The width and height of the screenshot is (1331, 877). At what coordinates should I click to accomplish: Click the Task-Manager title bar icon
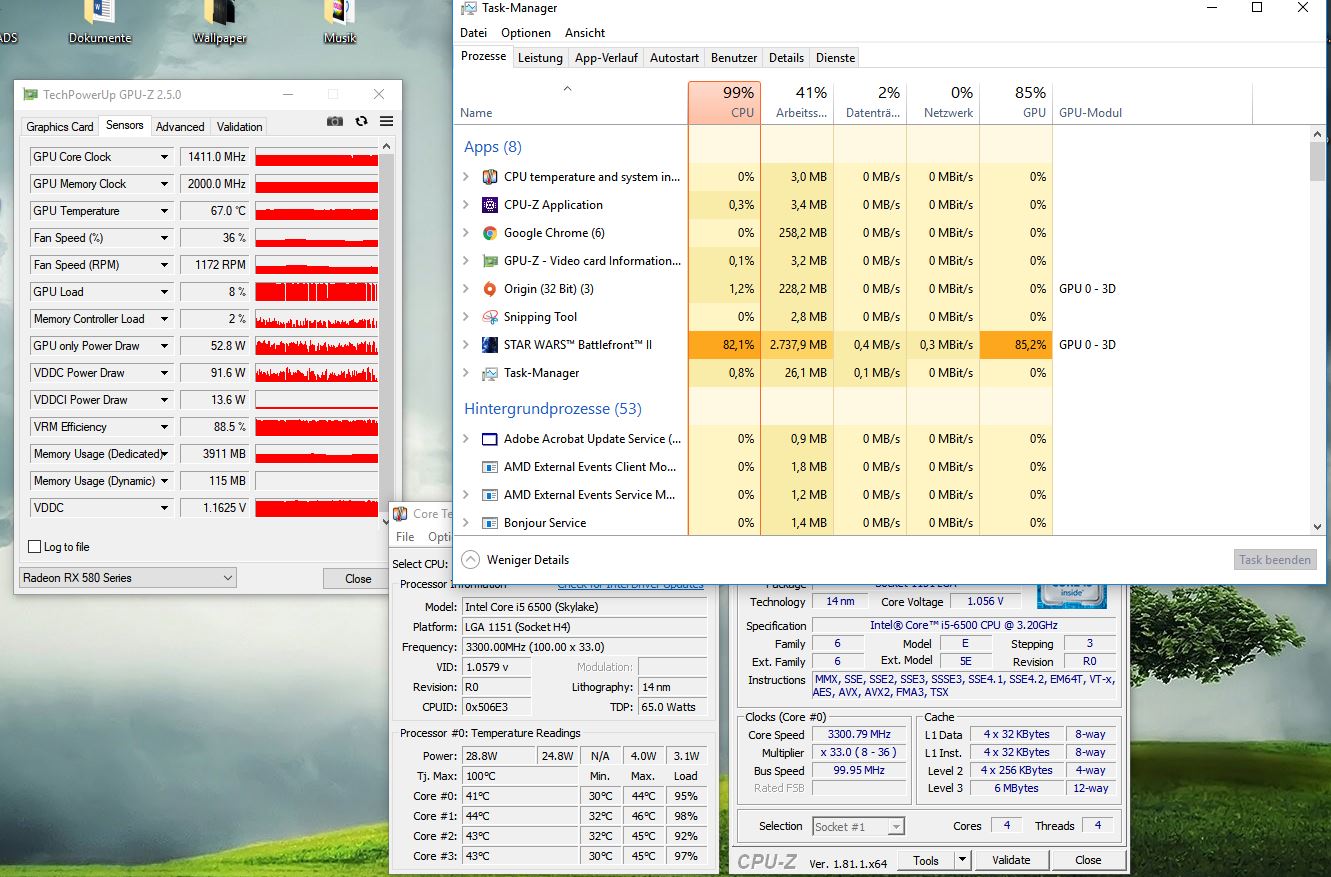[x=468, y=8]
